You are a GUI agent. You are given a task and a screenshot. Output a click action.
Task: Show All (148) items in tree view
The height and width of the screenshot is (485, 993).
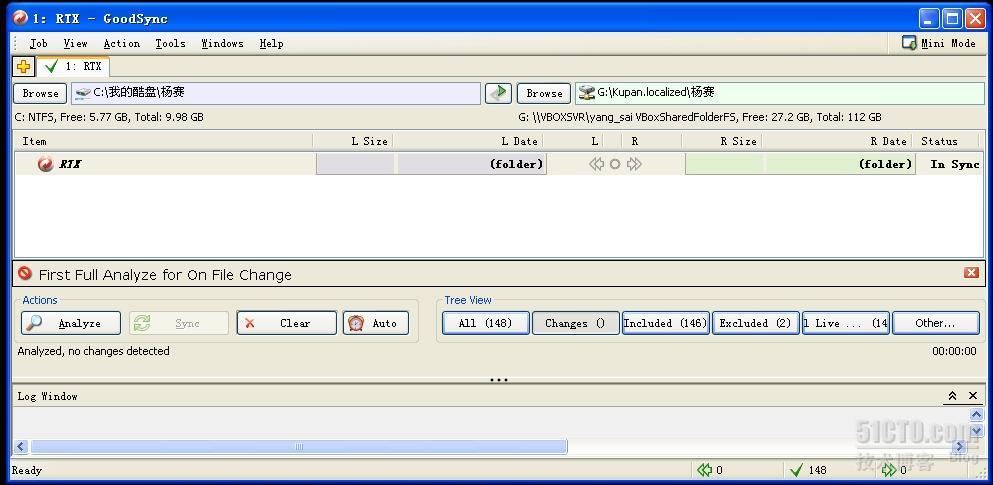(x=486, y=323)
